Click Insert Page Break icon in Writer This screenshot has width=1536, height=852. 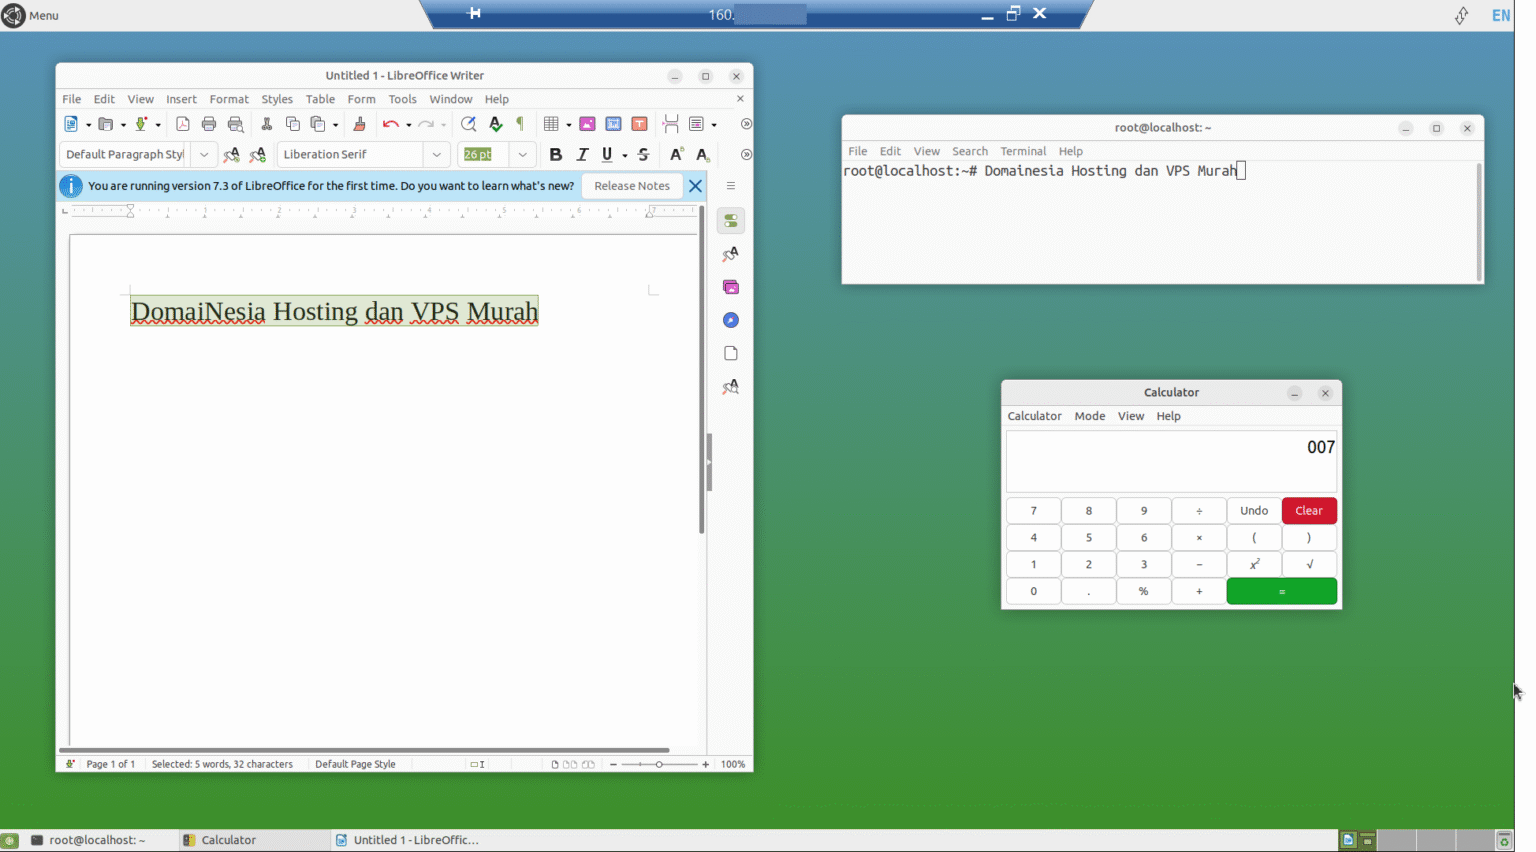(x=671, y=124)
